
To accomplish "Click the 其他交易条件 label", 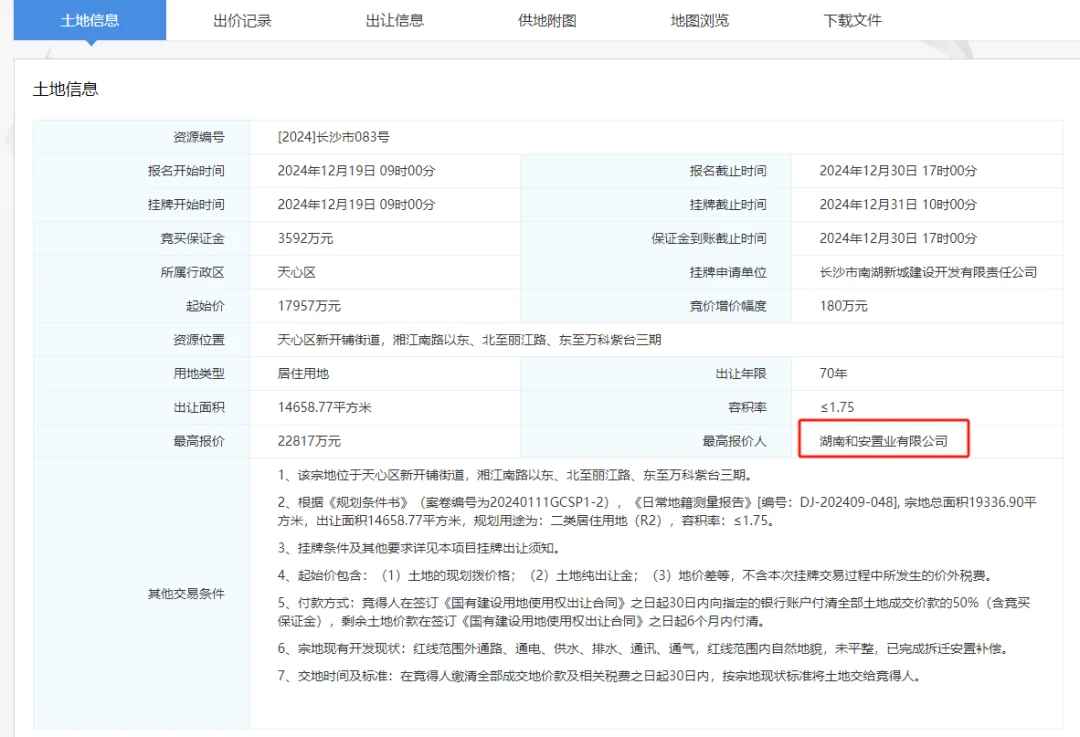I will click(x=186, y=594).
